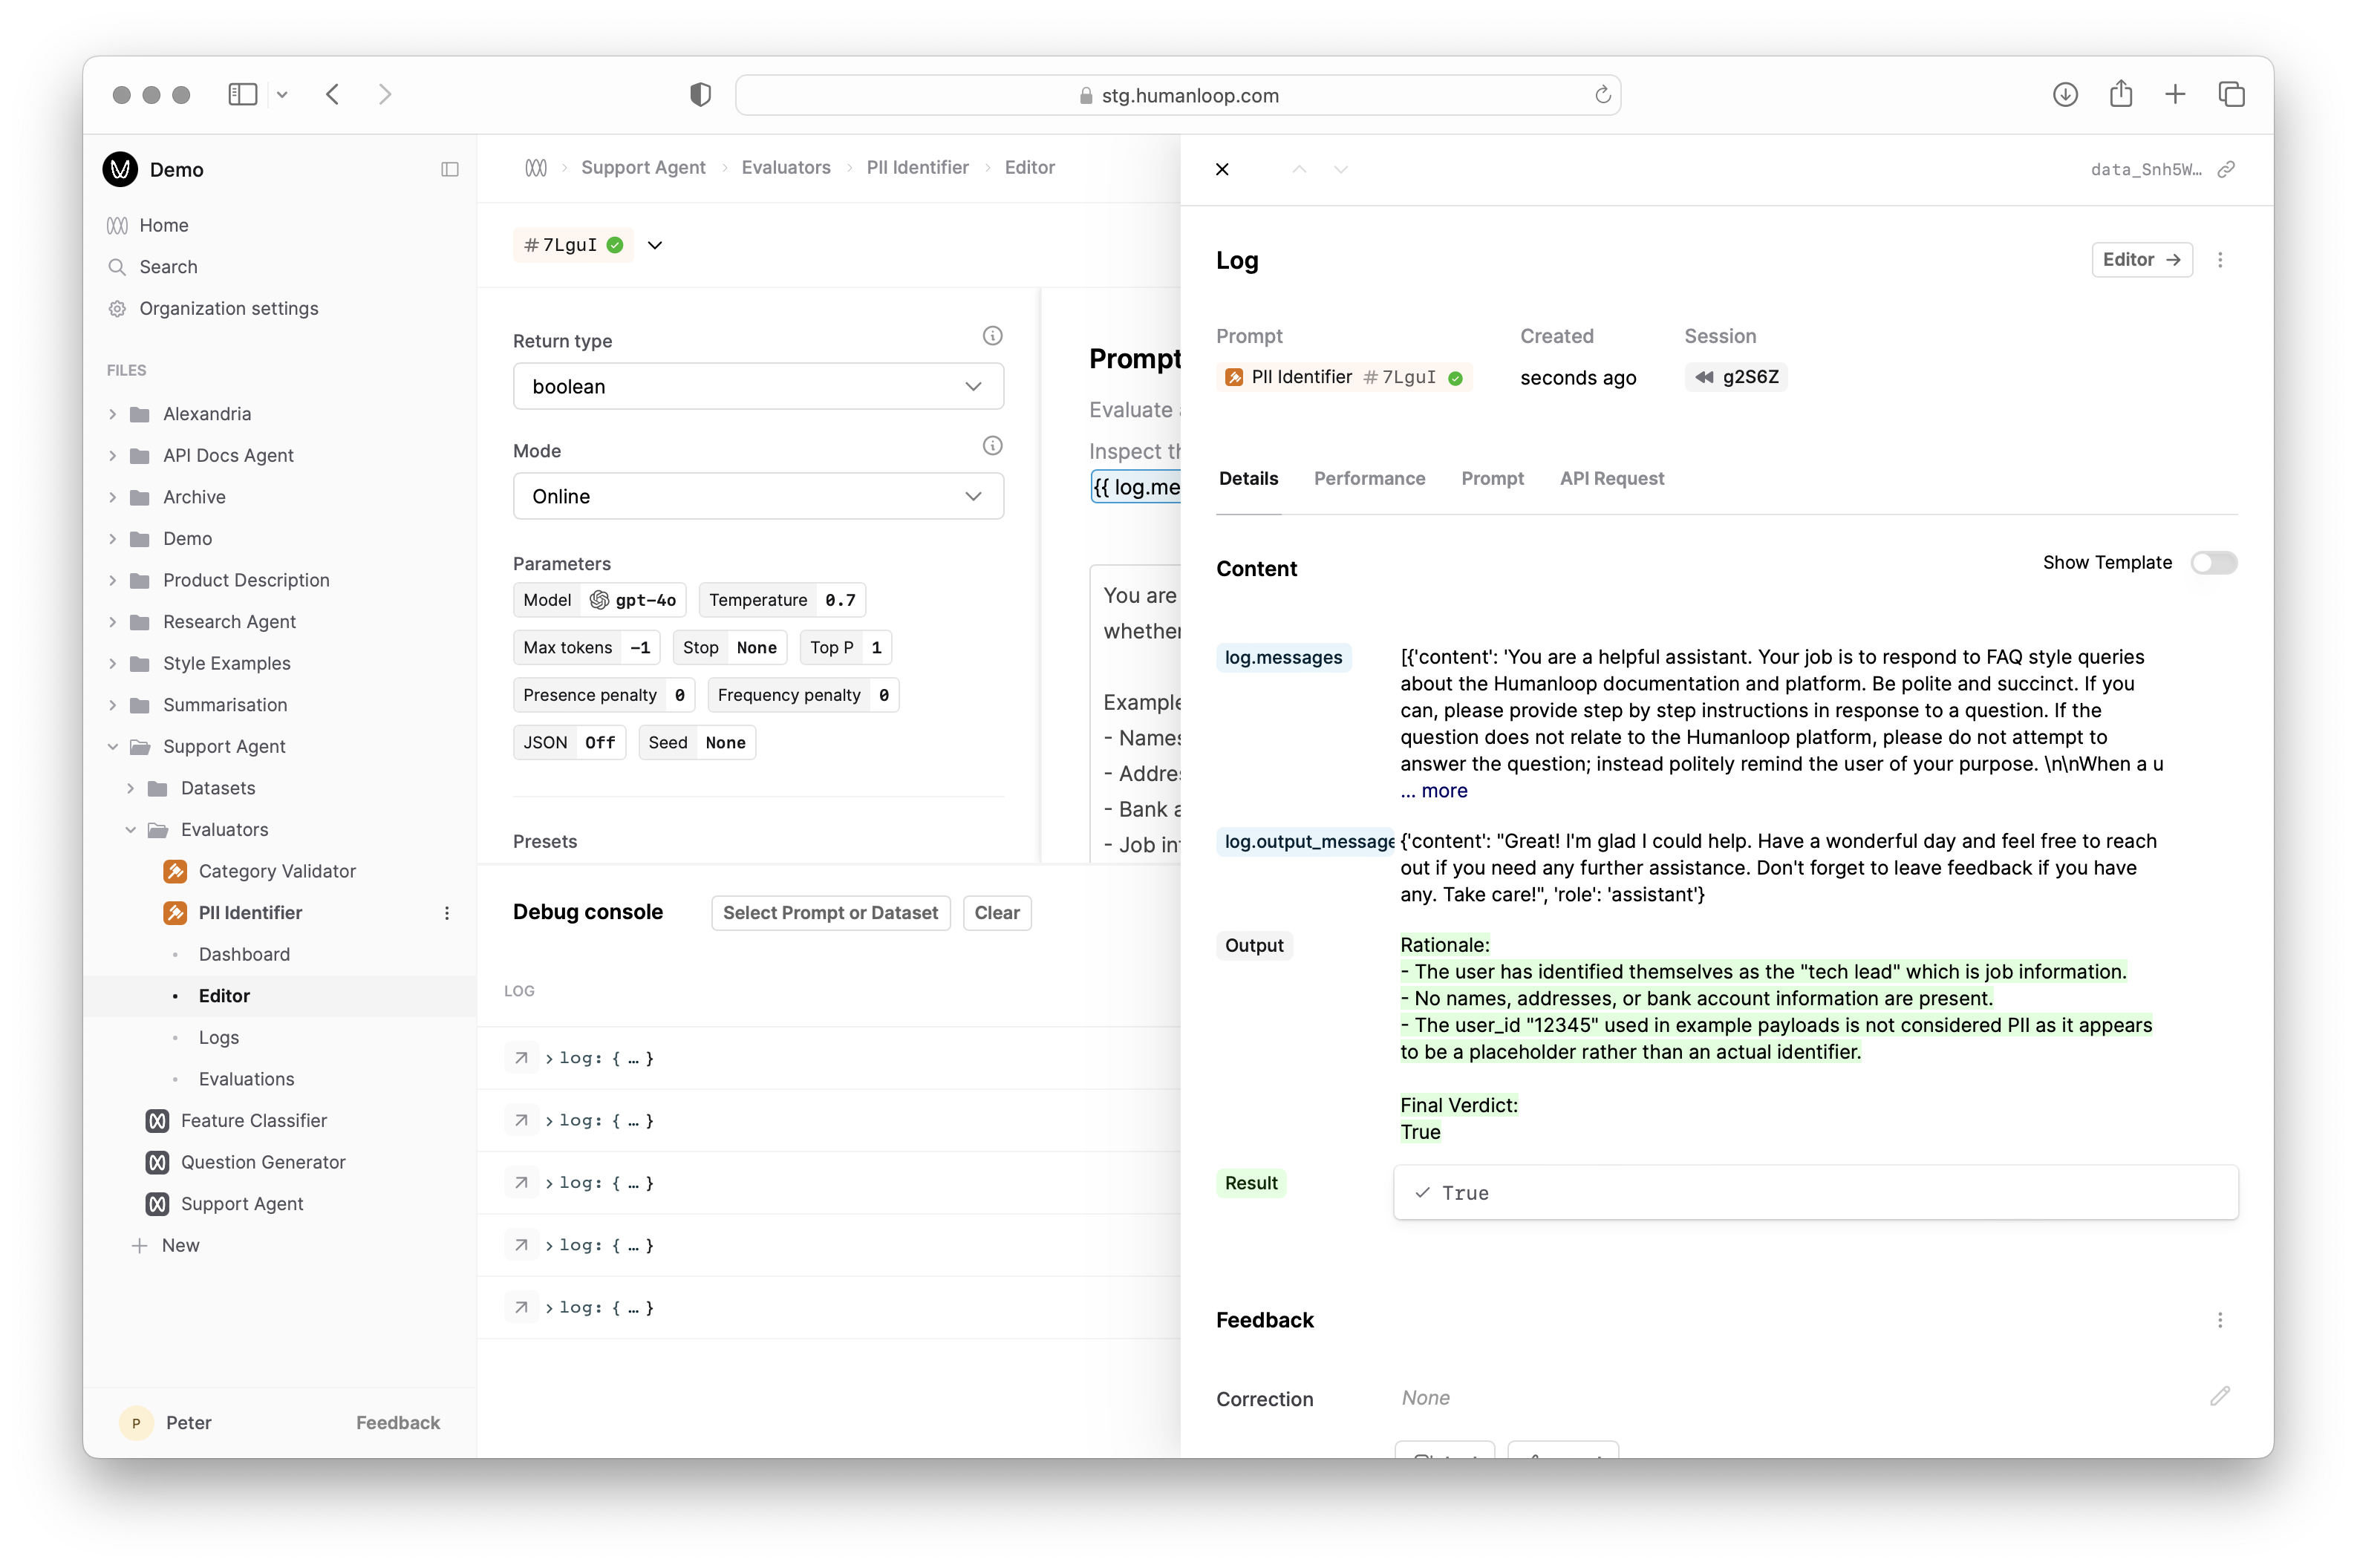
Task: Show Return type info tooltip icon
Action: click(x=992, y=336)
